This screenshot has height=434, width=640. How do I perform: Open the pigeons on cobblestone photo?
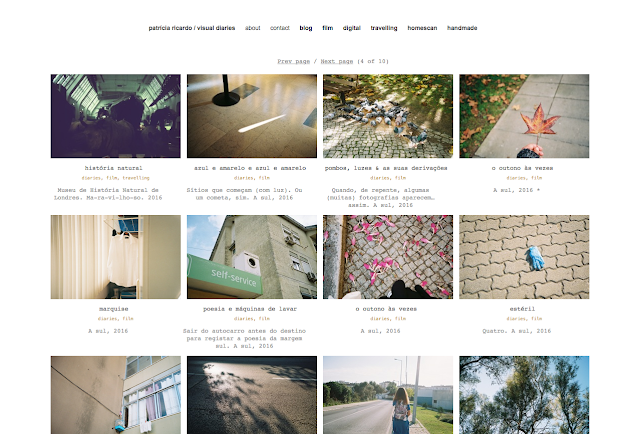click(388, 116)
